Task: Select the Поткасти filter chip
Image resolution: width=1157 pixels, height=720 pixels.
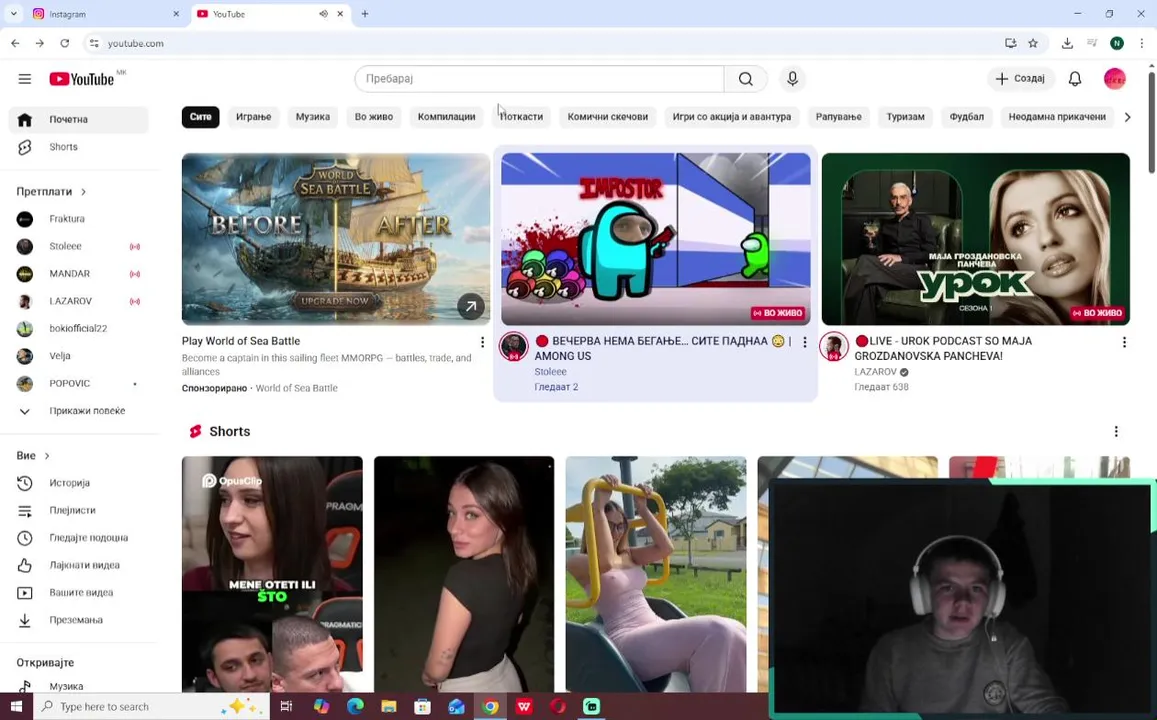Action: (522, 117)
